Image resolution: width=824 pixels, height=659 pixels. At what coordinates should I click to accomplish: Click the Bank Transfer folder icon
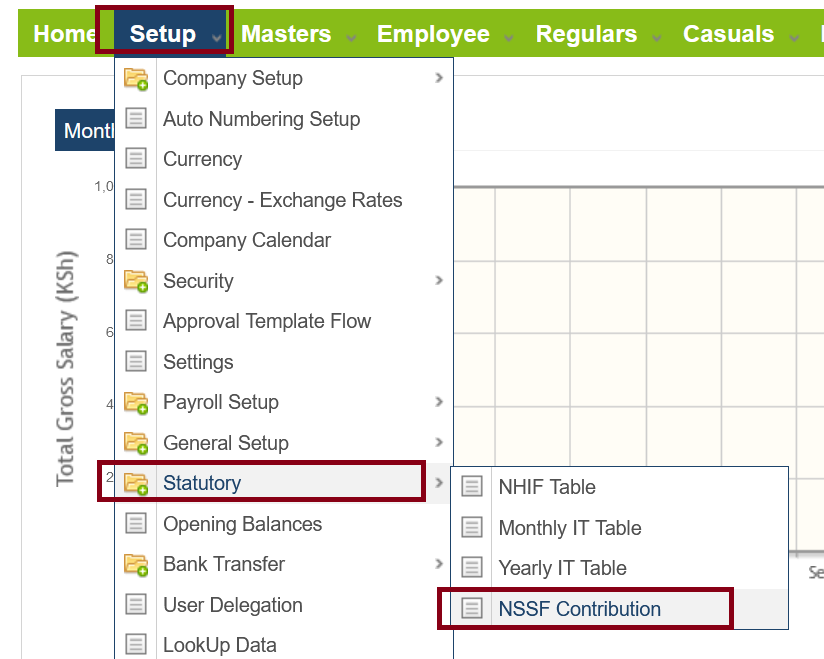tap(136, 564)
